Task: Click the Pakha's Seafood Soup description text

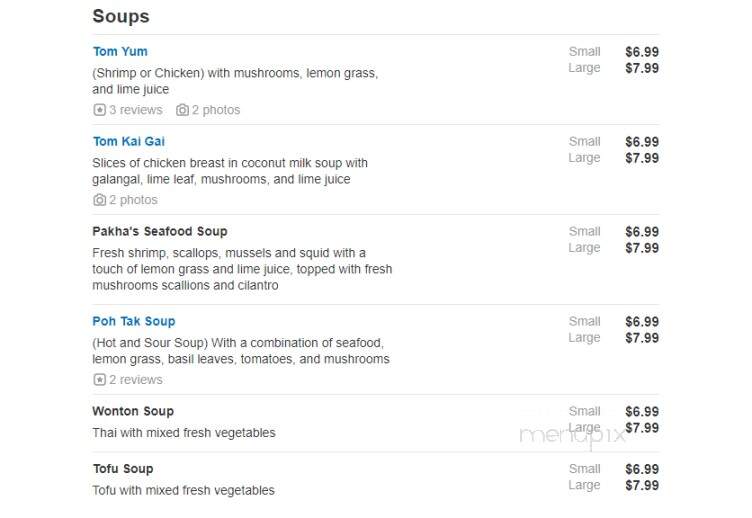Action: click(x=242, y=269)
